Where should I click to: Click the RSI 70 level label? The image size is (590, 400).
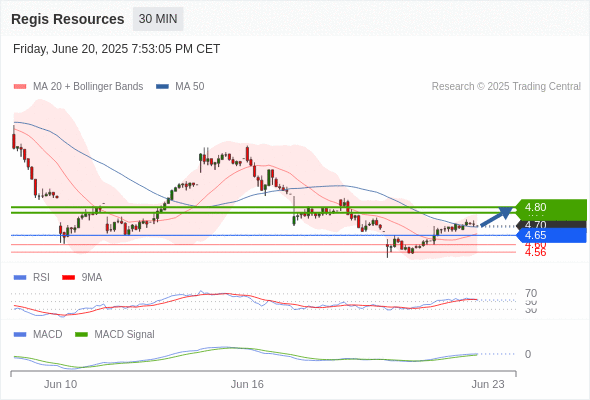click(531, 294)
